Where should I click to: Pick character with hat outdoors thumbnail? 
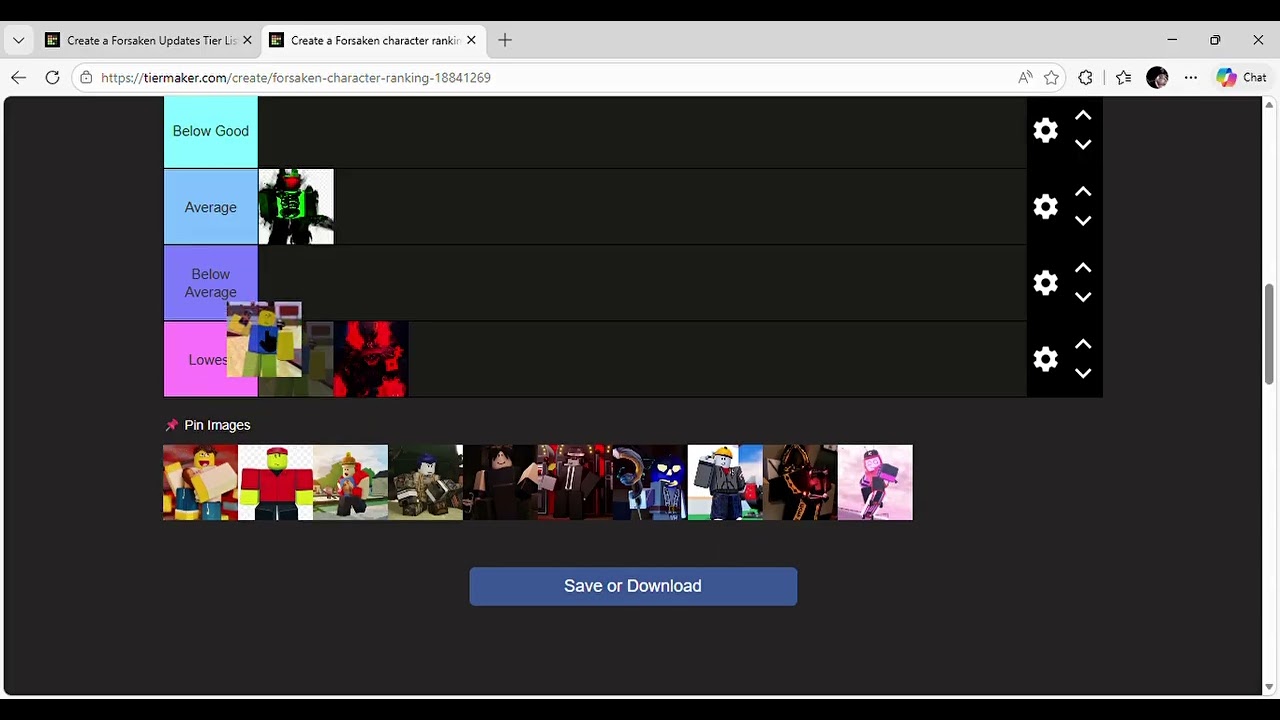click(350, 483)
